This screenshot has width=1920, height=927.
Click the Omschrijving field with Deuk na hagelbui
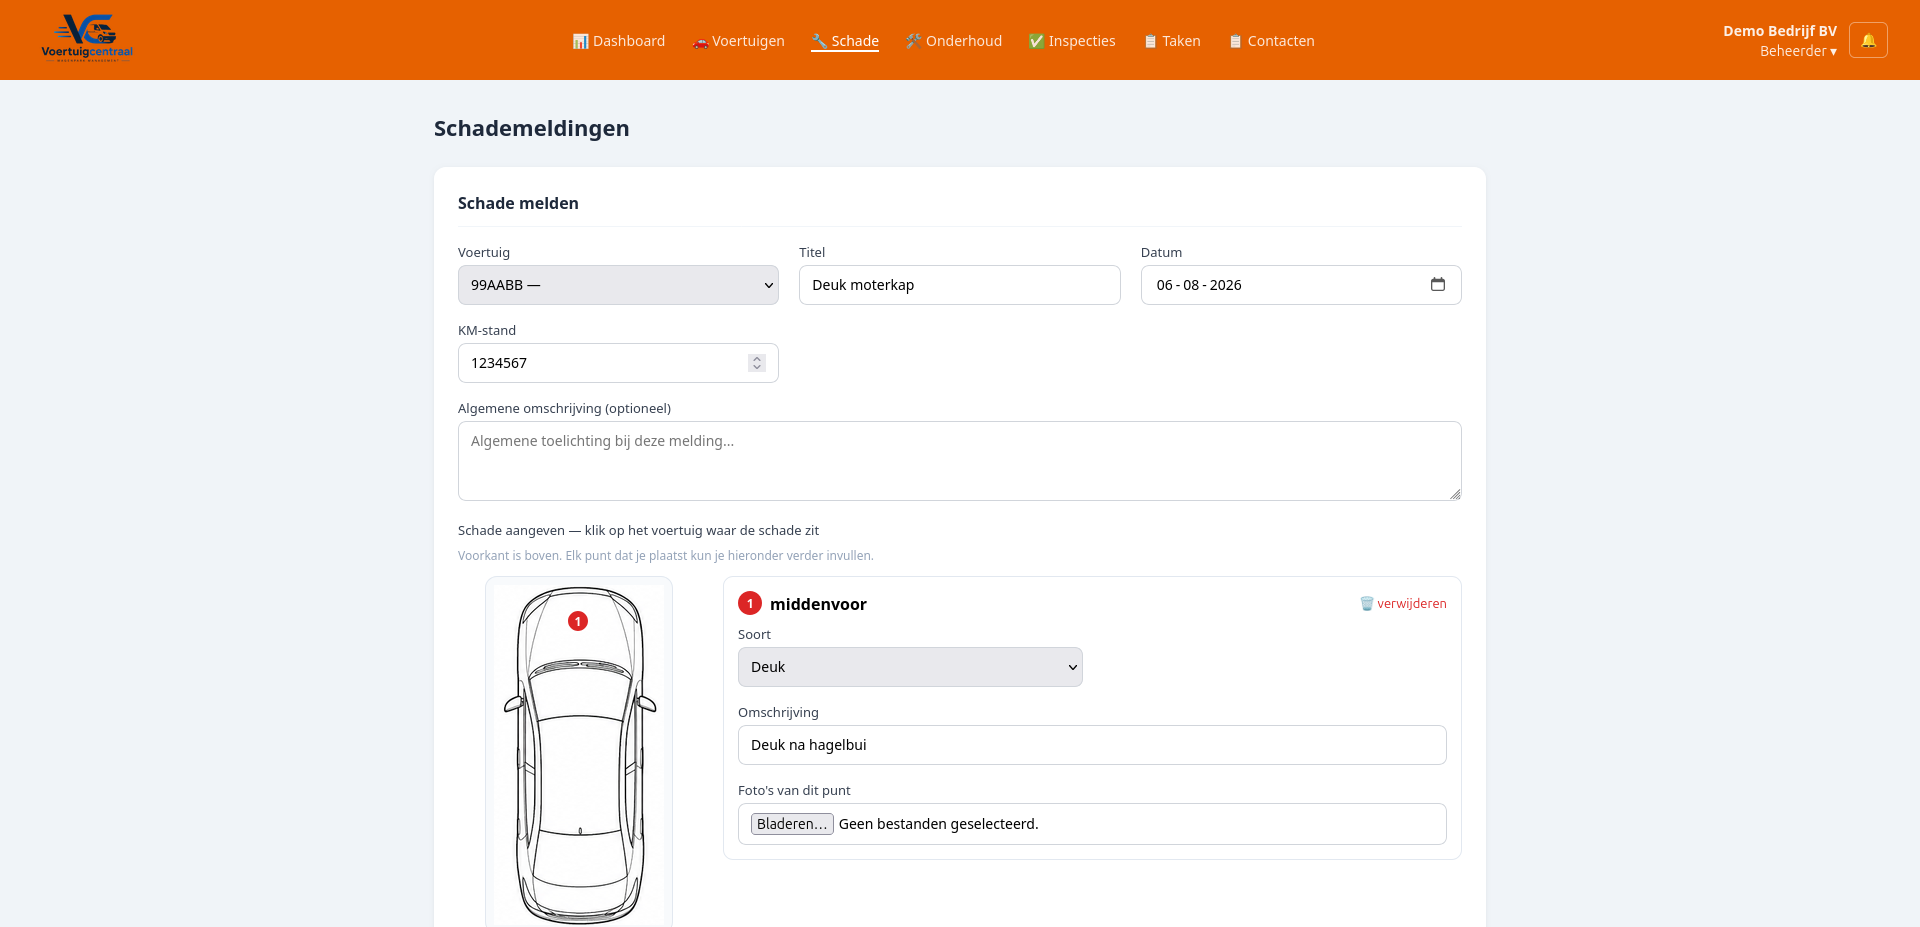1092,745
